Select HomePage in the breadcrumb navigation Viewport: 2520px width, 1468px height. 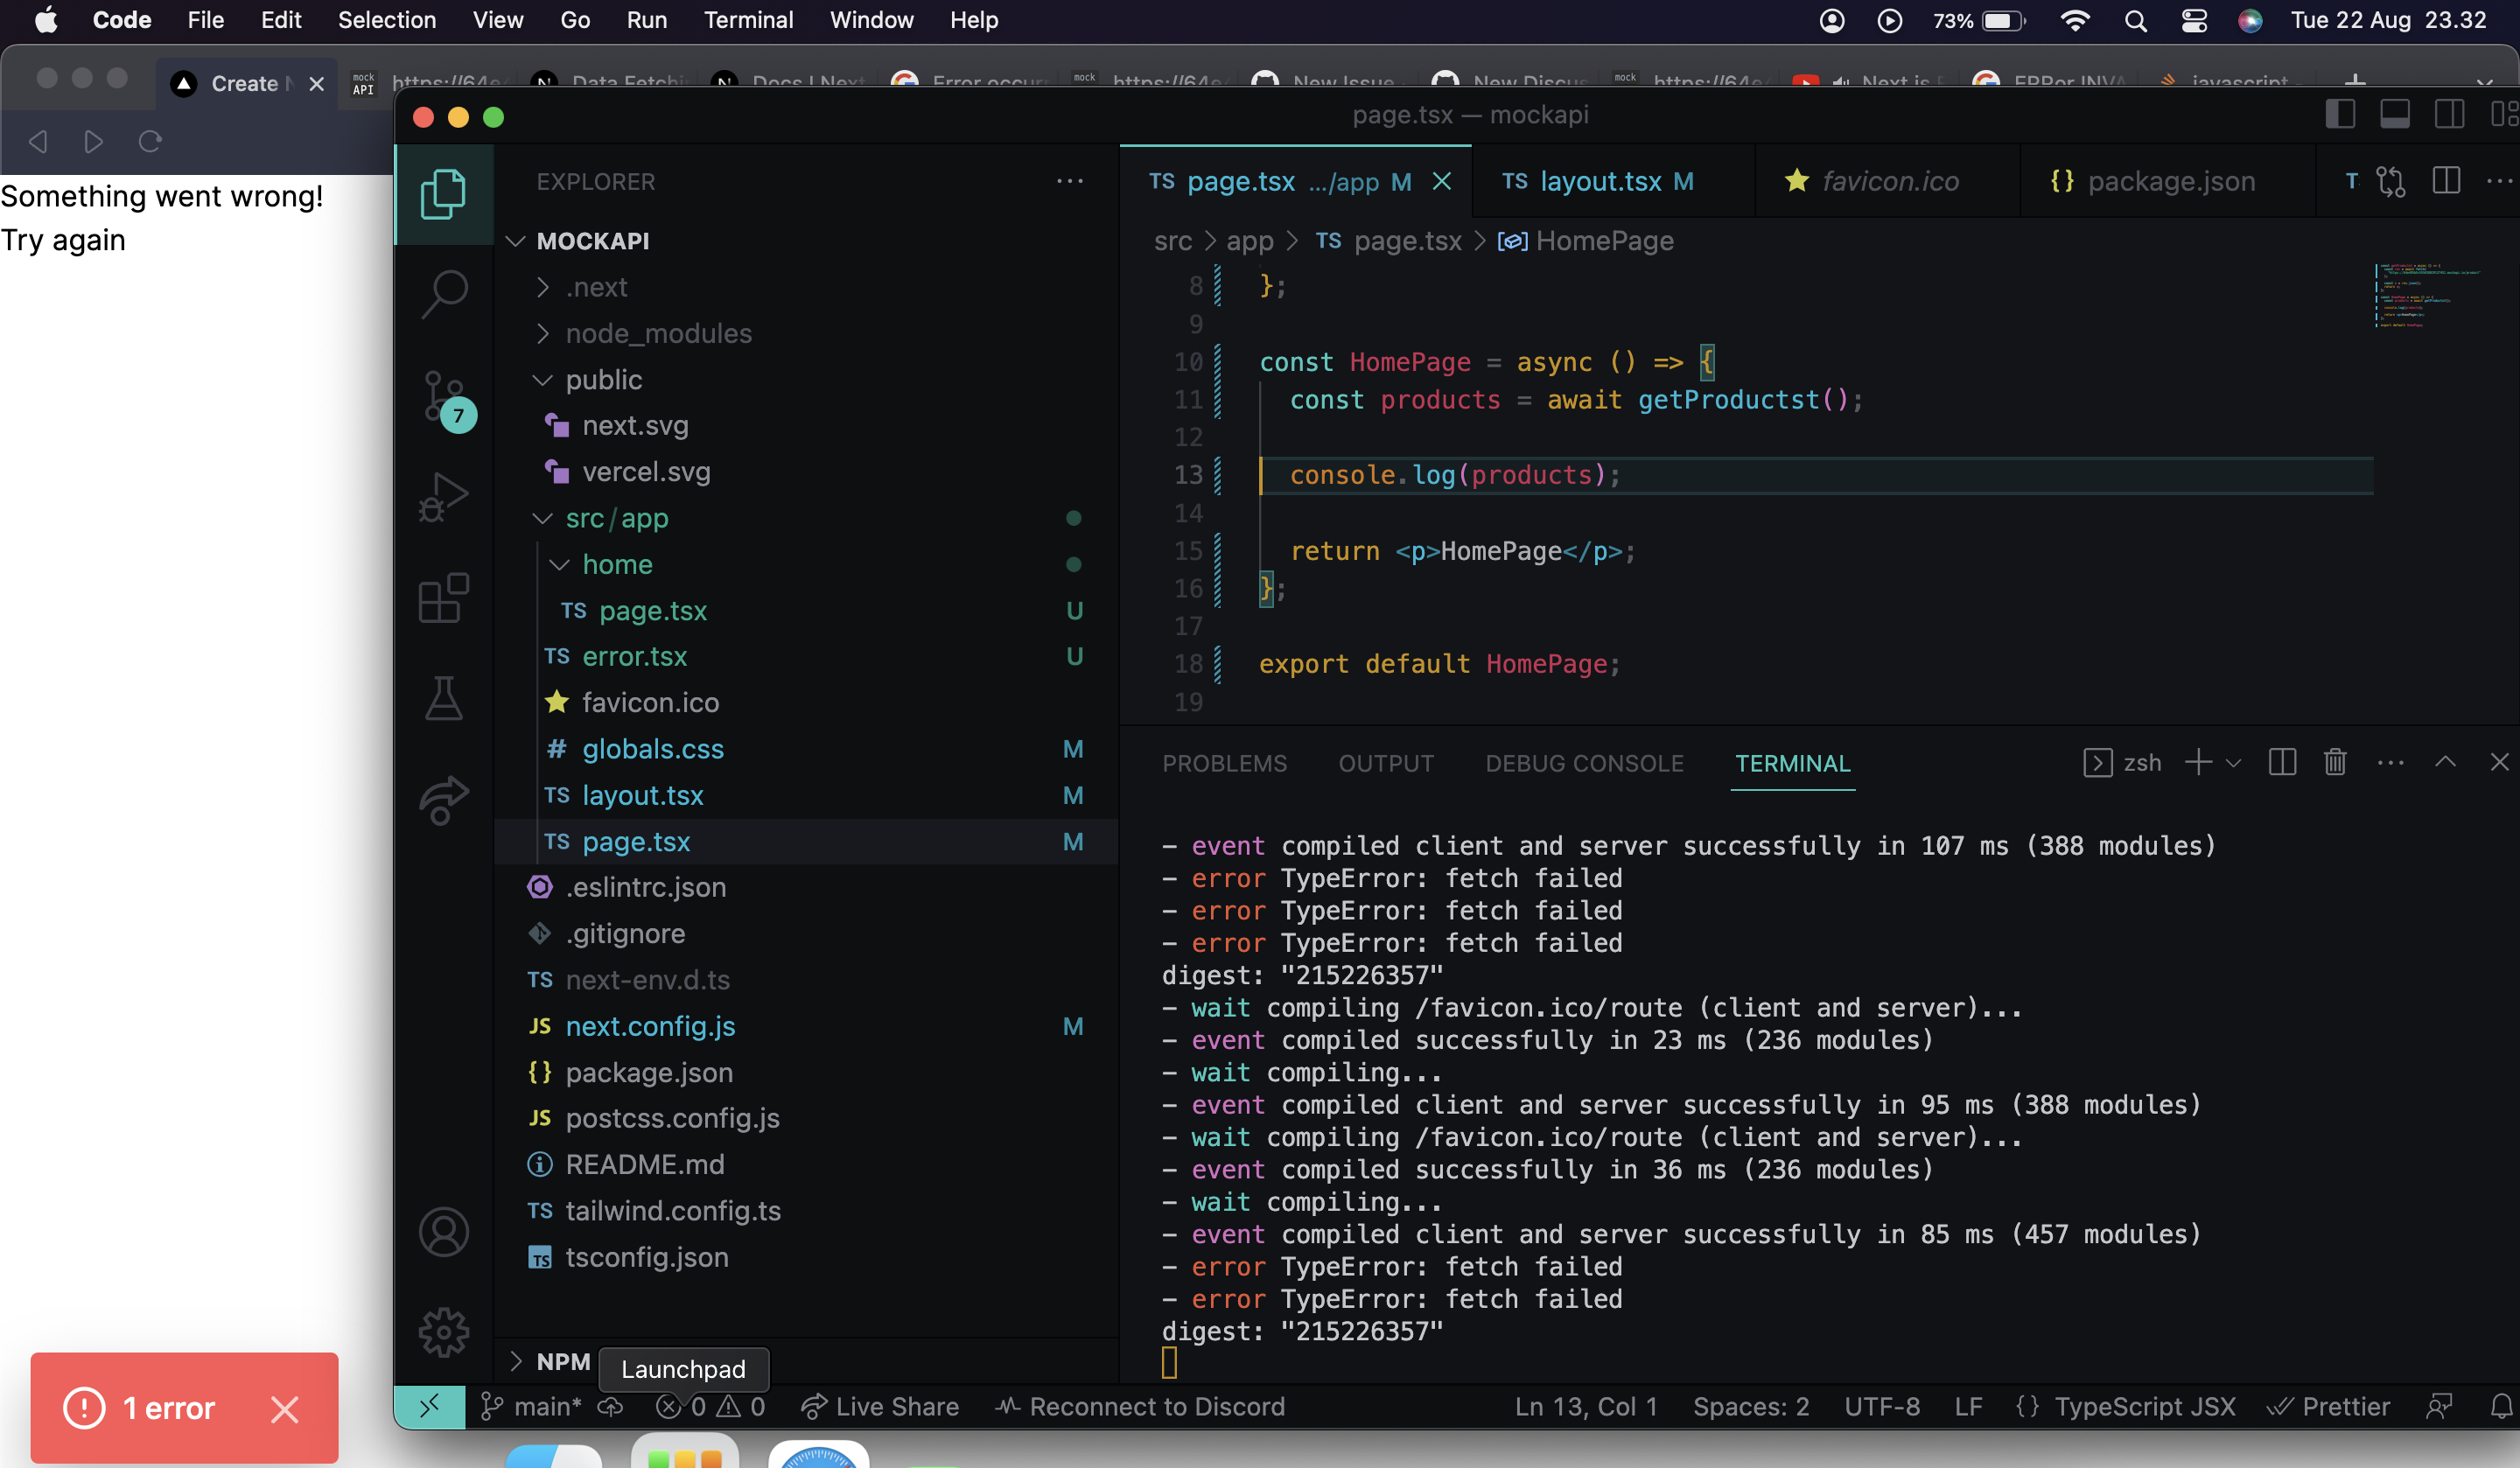pos(1605,241)
